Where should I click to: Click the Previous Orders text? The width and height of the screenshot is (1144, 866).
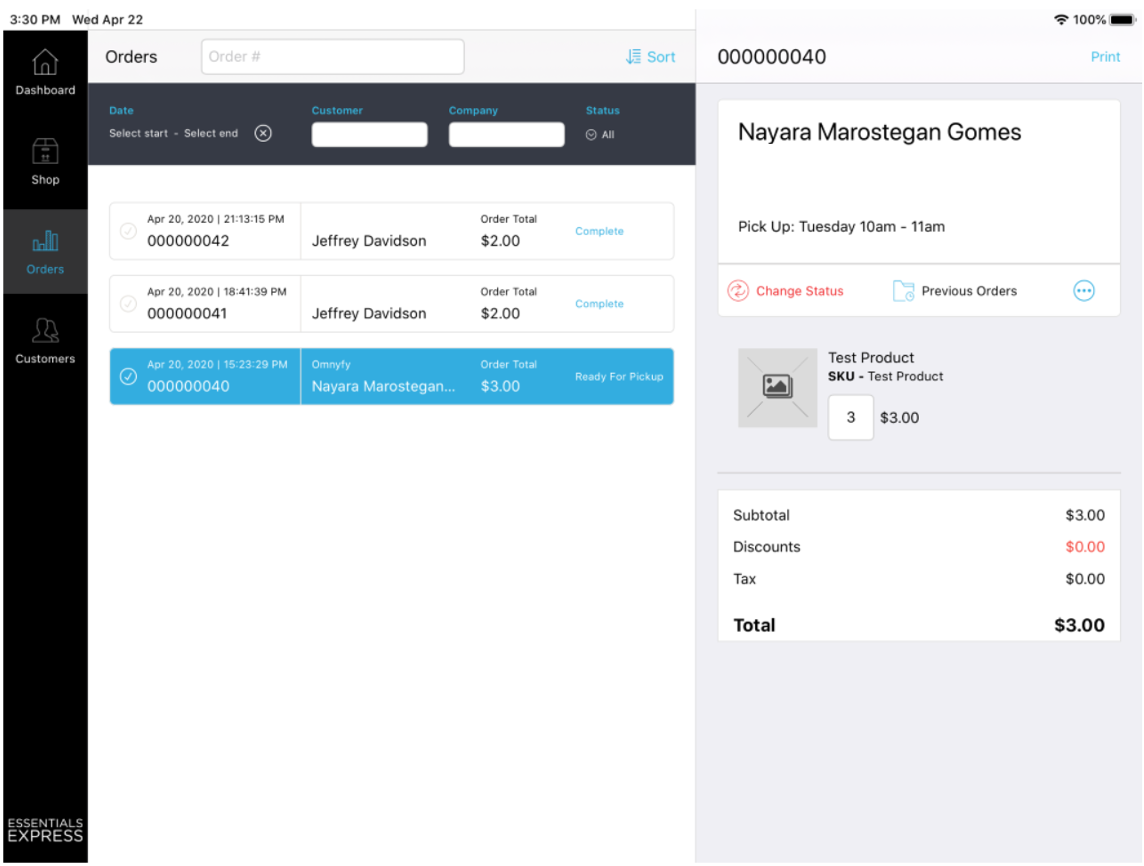coord(969,291)
